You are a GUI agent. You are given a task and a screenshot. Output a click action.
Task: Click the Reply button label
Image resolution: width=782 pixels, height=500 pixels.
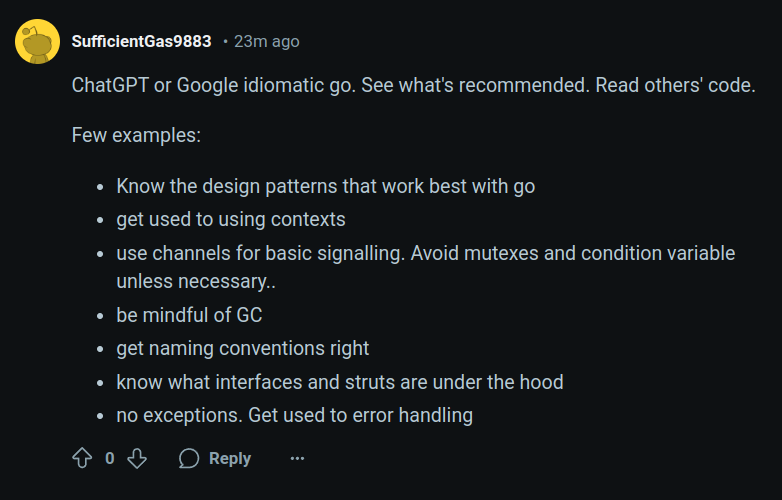click(230, 458)
